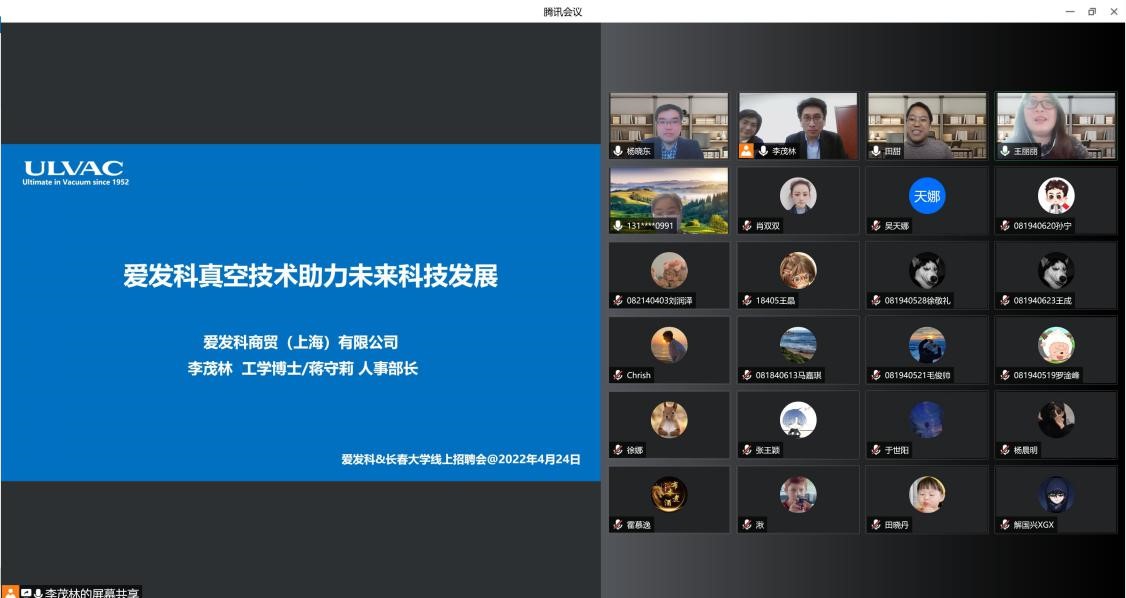
Task: Click the child photo avatar of 田晓丹
Action: pyautogui.click(x=926, y=494)
